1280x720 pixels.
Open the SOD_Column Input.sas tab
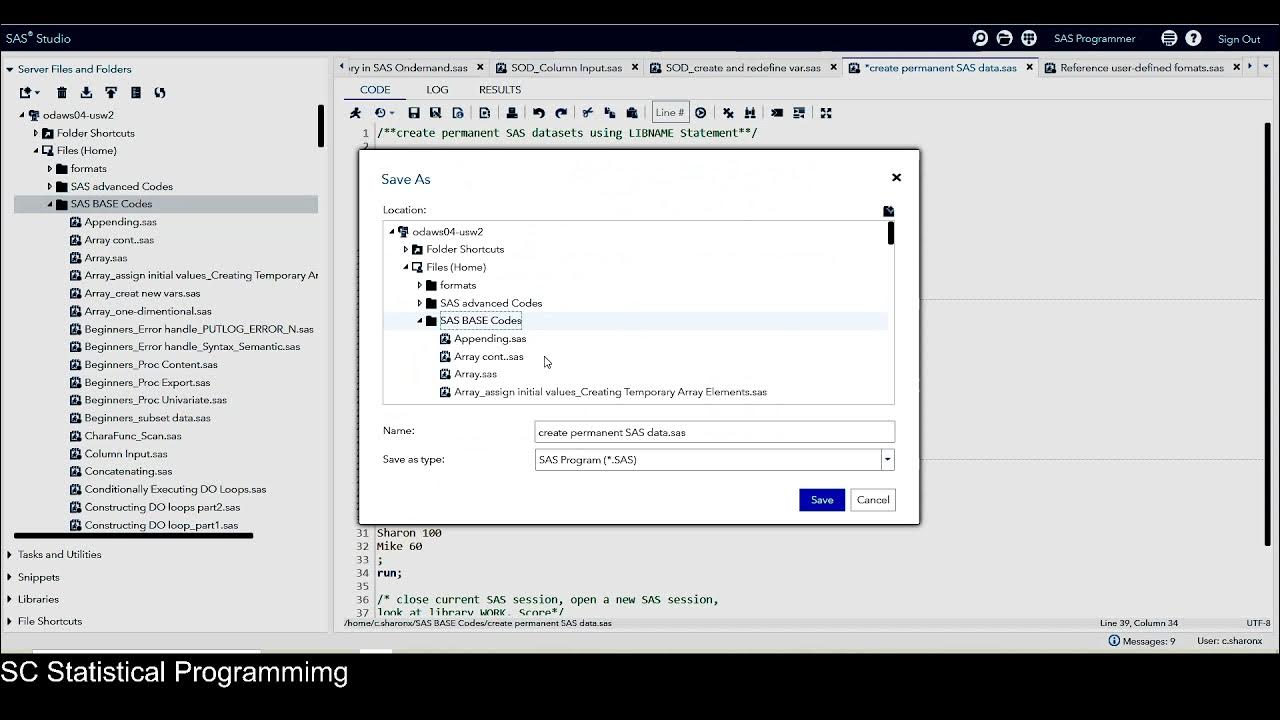[x=566, y=68]
